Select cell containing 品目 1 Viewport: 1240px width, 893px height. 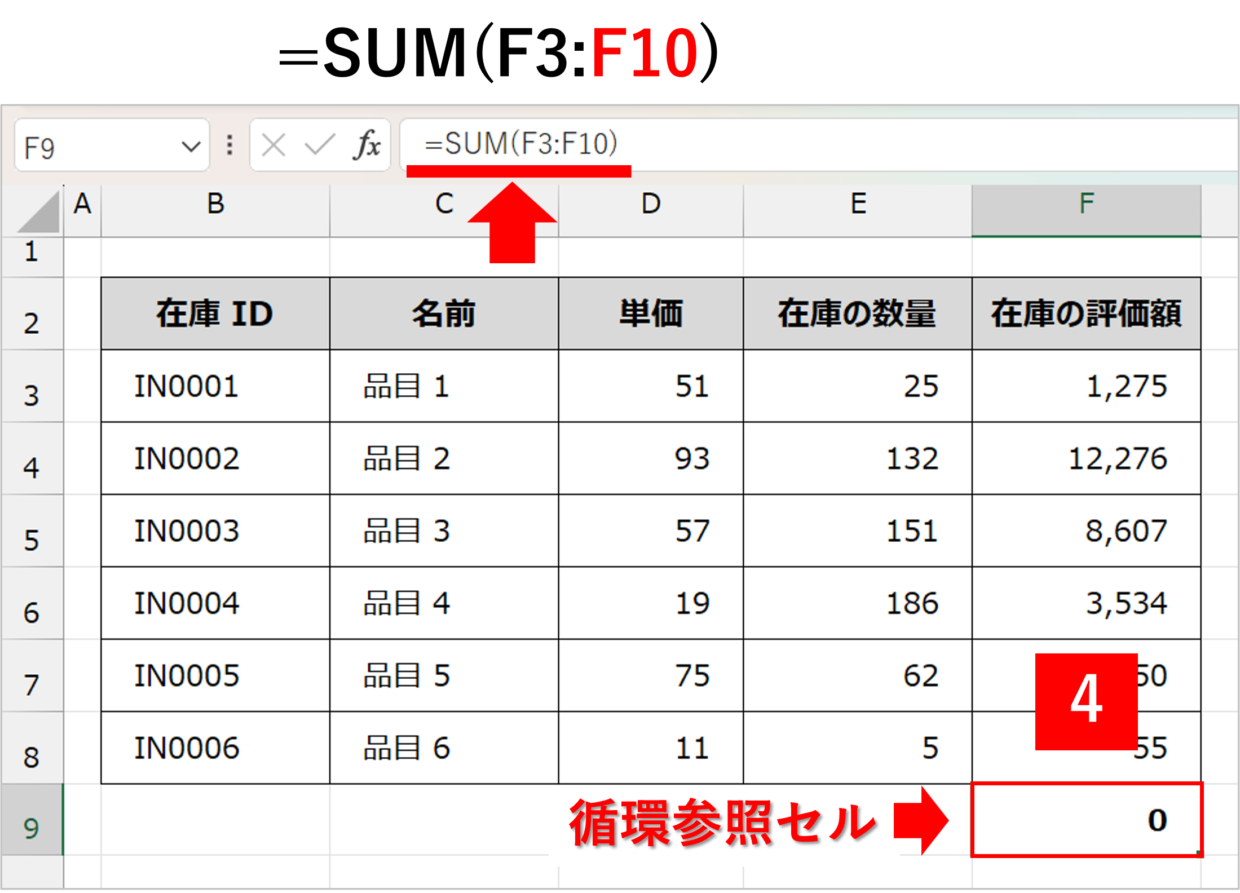pyautogui.click(x=444, y=386)
